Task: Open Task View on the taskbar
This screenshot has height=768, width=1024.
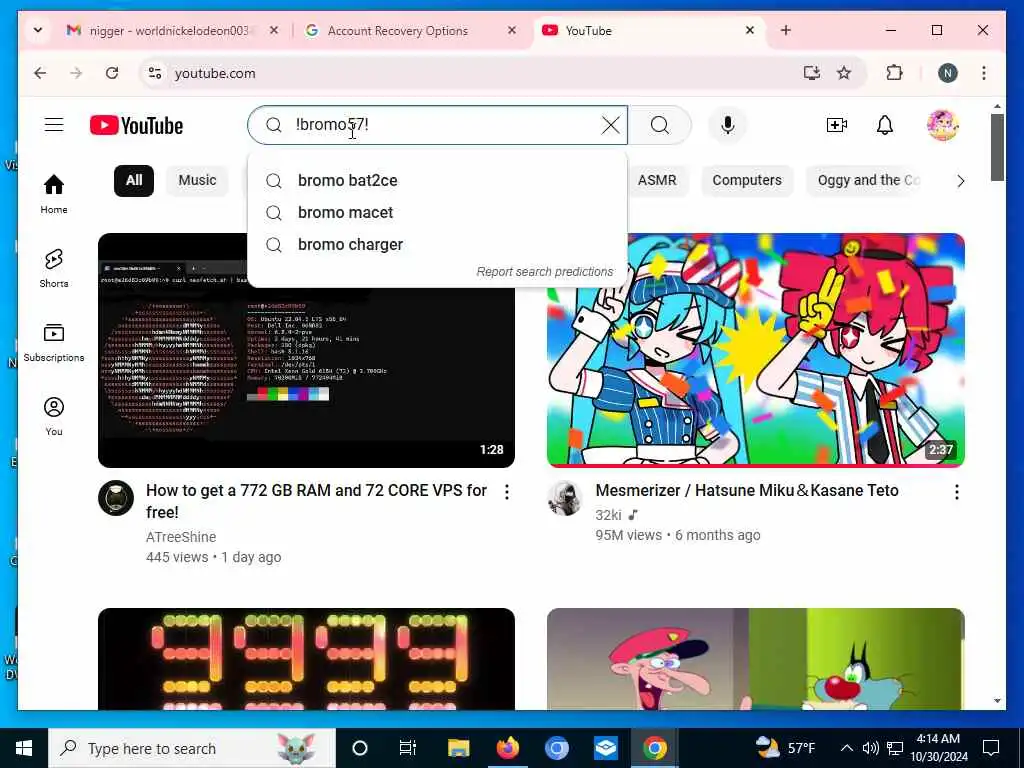Action: click(x=408, y=748)
